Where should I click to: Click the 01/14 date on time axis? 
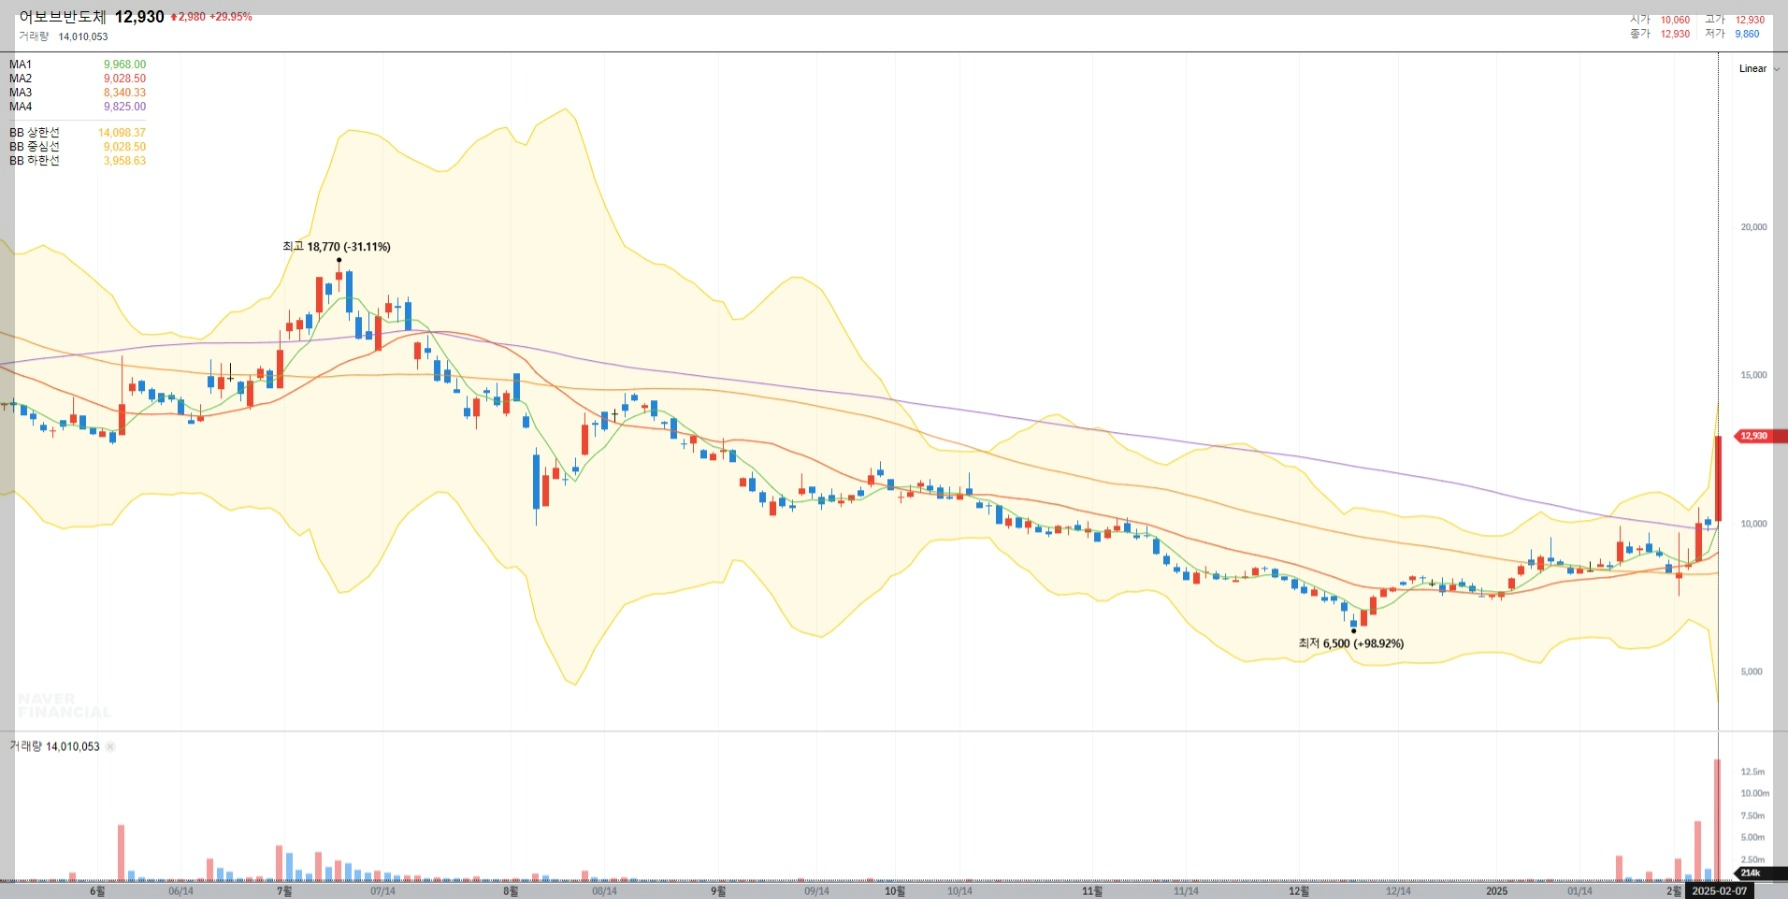click(x=1580, y=891)
